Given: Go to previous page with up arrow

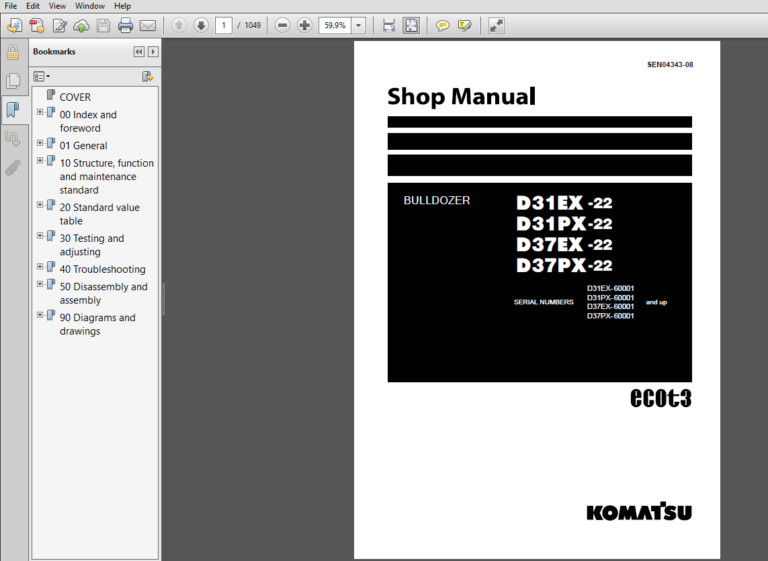Looking at the screenshot, I should [x=179, y=25].
